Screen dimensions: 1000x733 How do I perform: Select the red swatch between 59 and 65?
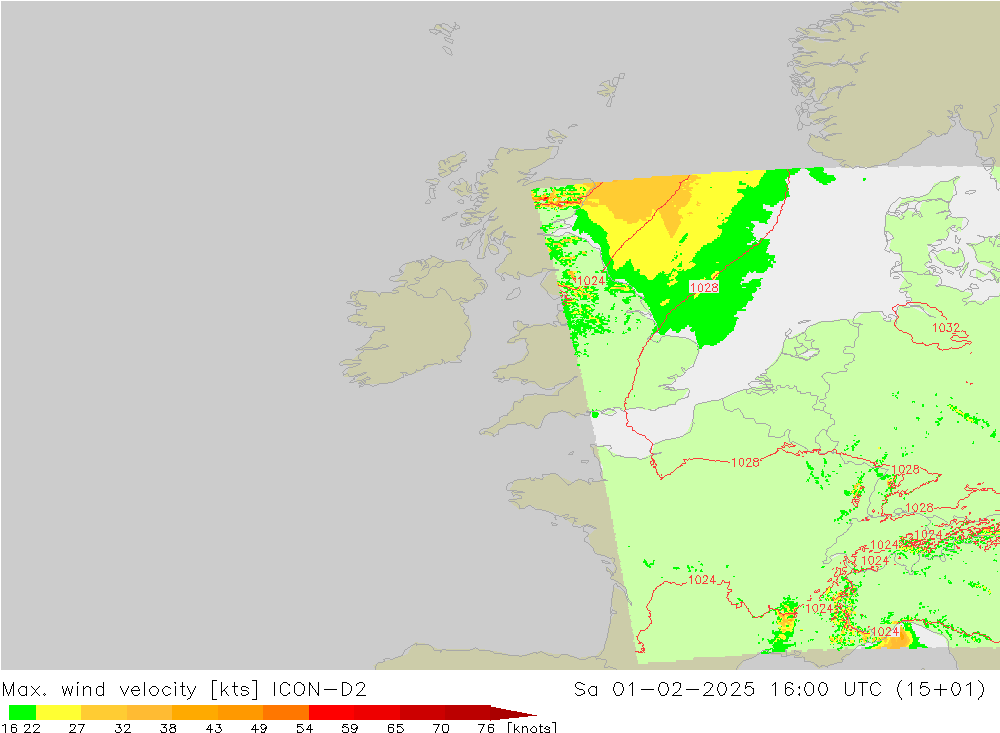point(377,713)
